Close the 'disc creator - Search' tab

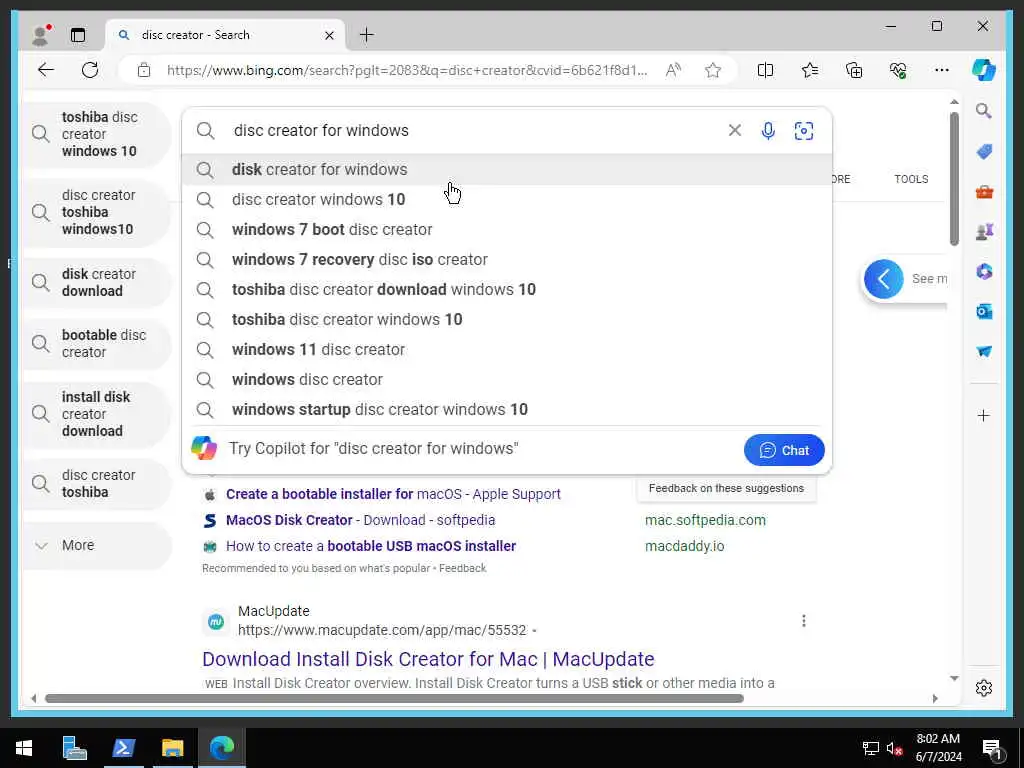click(329, 35)
